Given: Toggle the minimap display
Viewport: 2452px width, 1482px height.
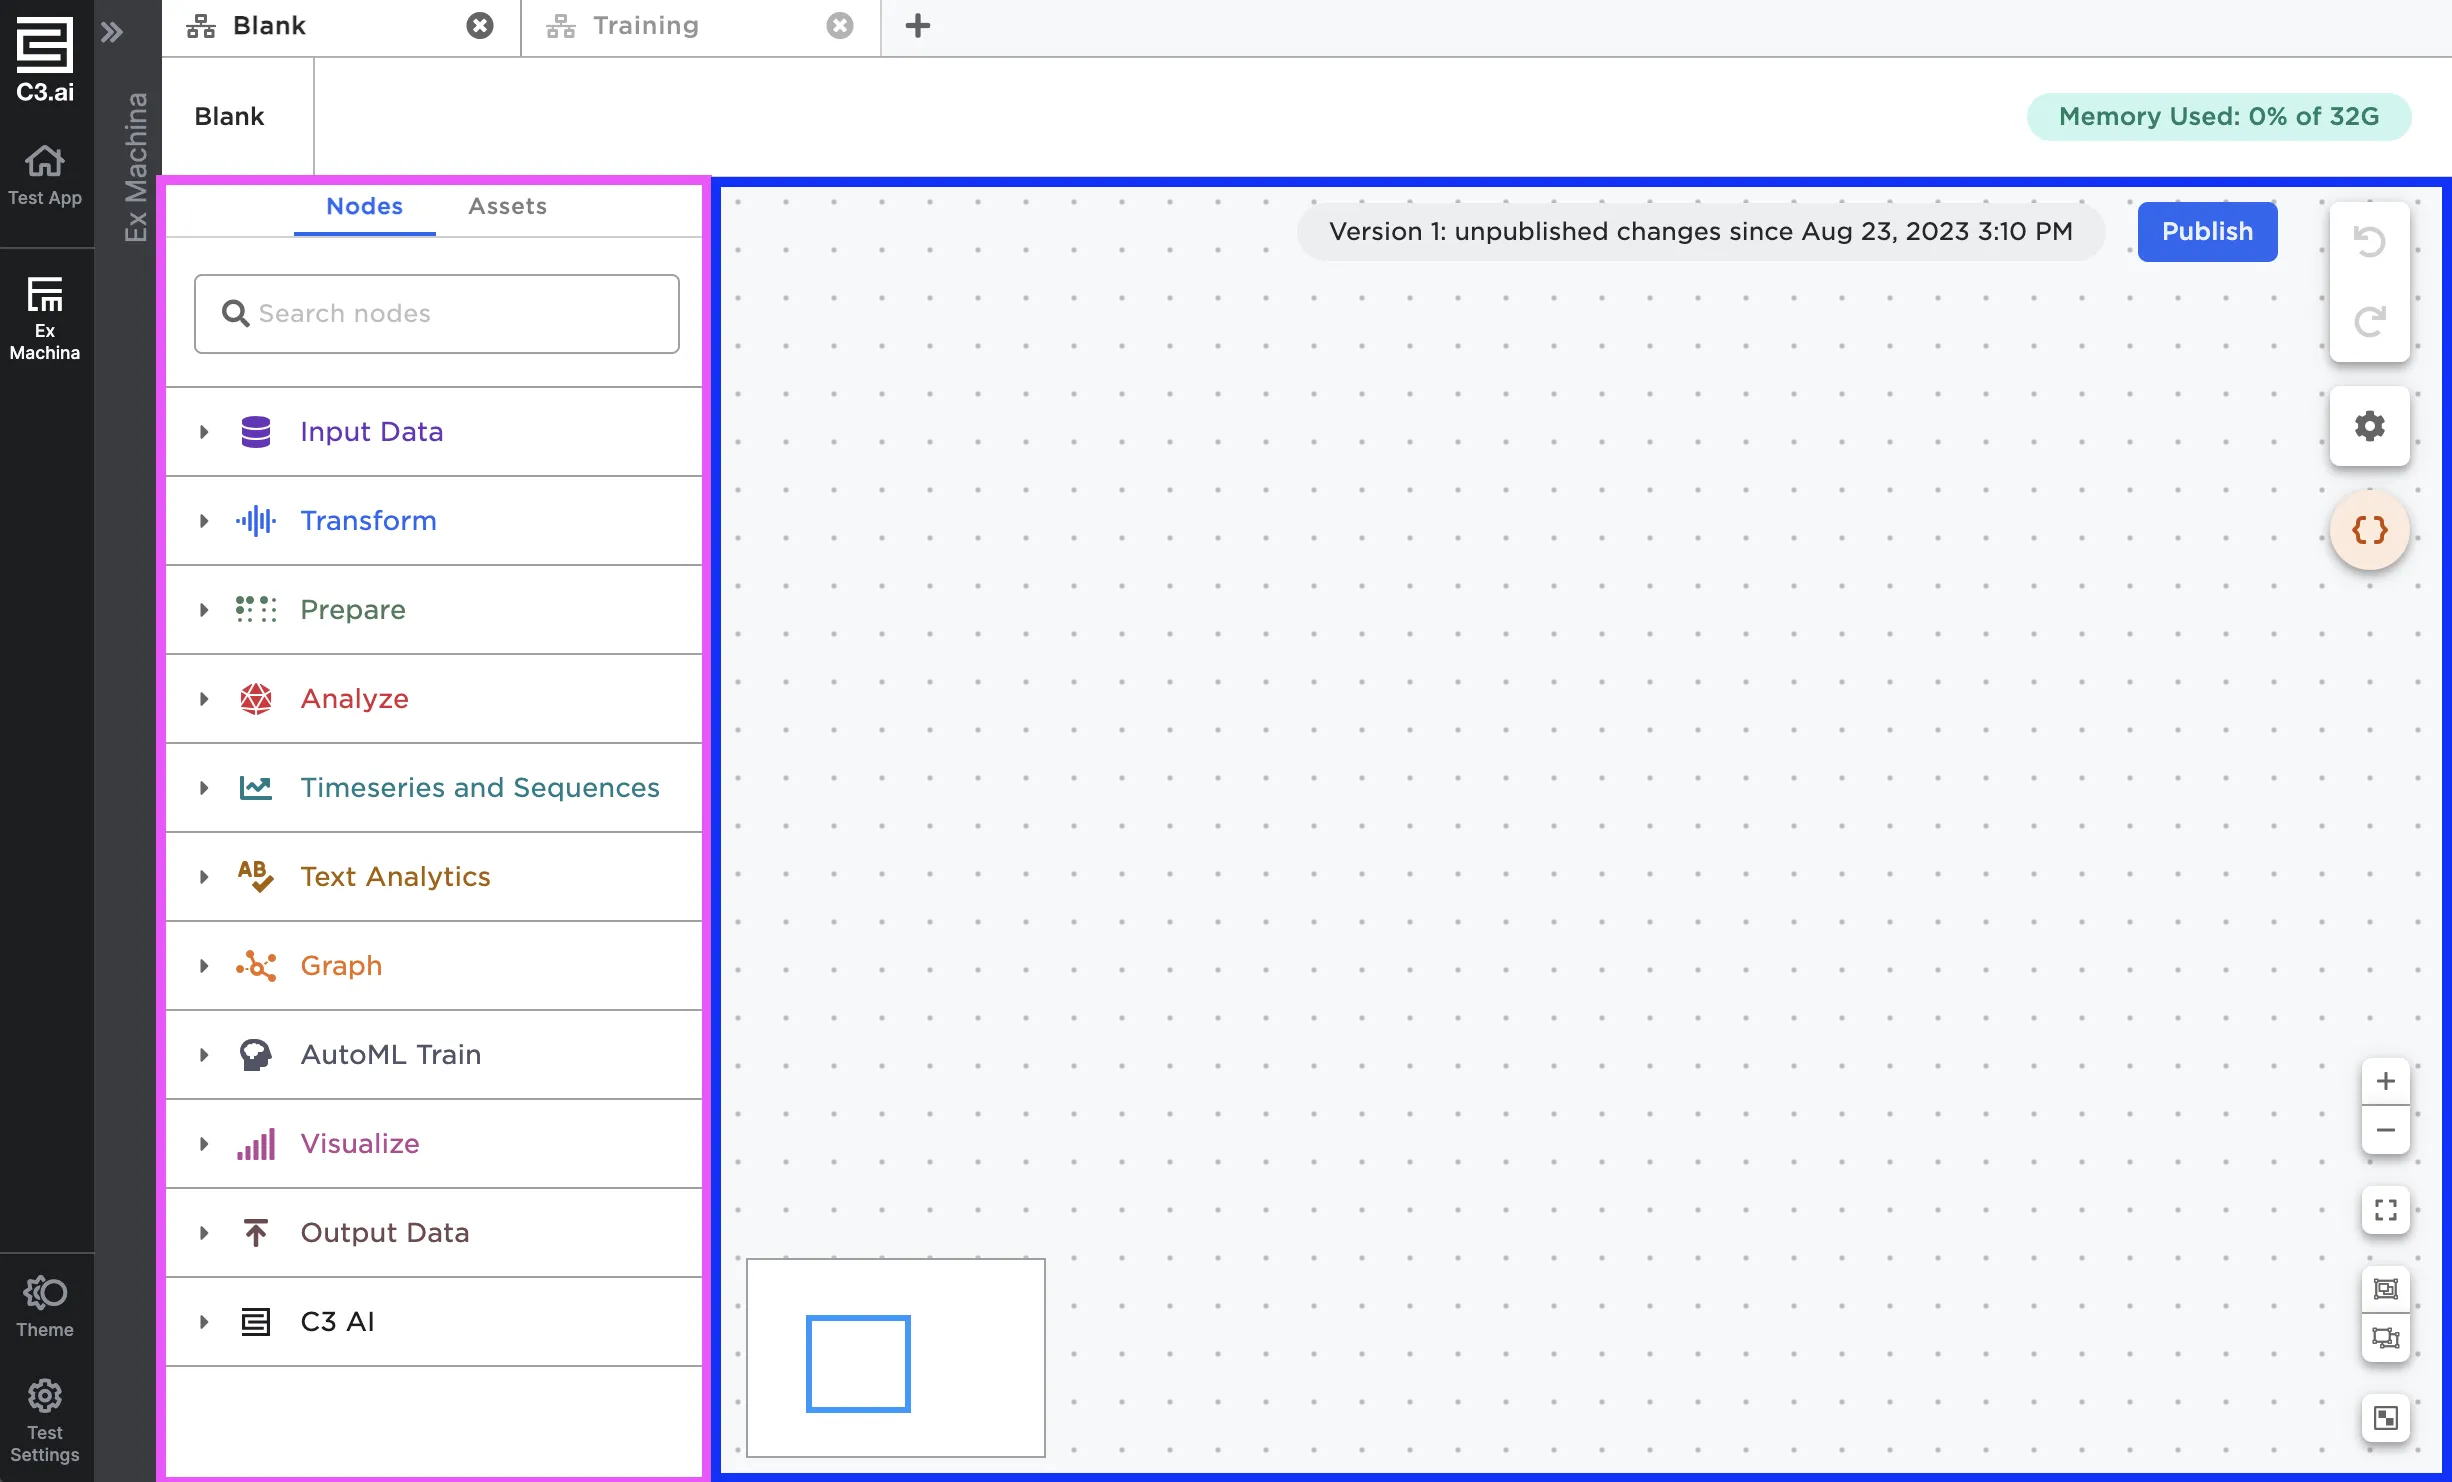Looking at the screenshot, I should tap(2386, 1418).
